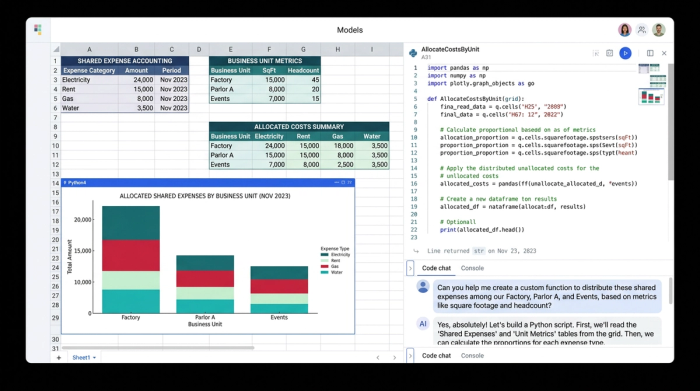This screenshot has height=391, width=700.
Task: Click code line 'def AllocateCostsByUnit(grid):'
Action: [x=476, y=99]
